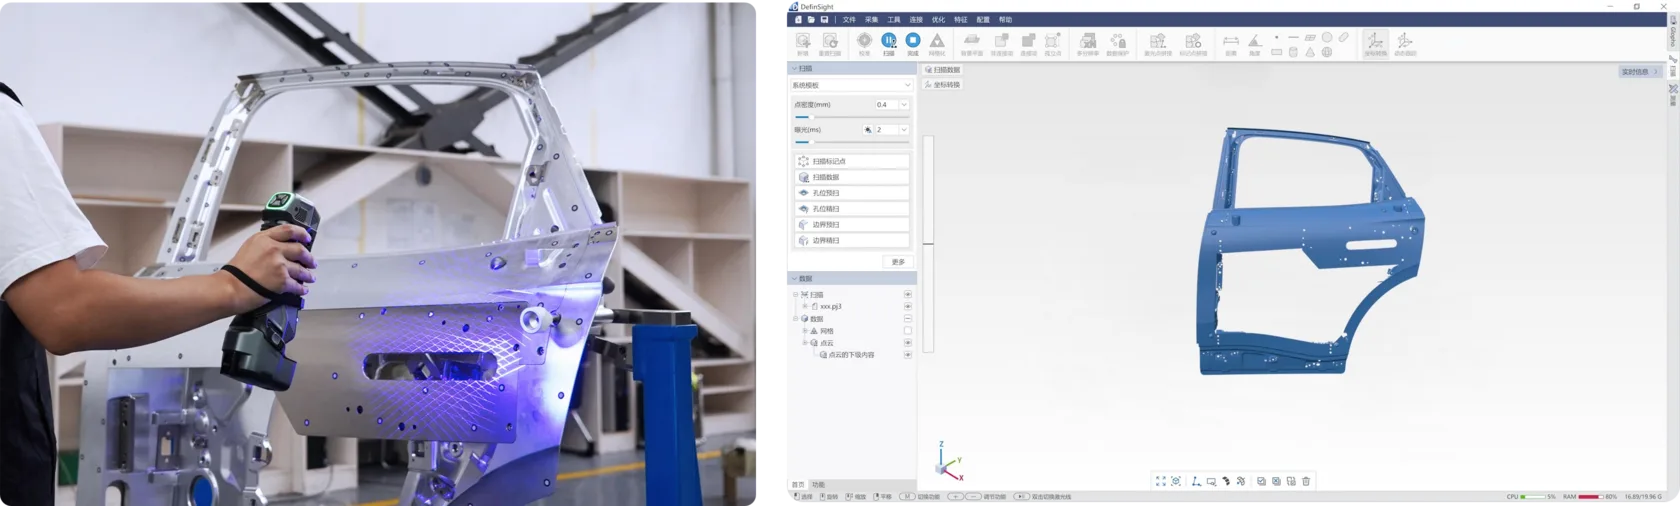Click the save file icon in title bar
This screenshot has width=1680, height=506.
824,19
